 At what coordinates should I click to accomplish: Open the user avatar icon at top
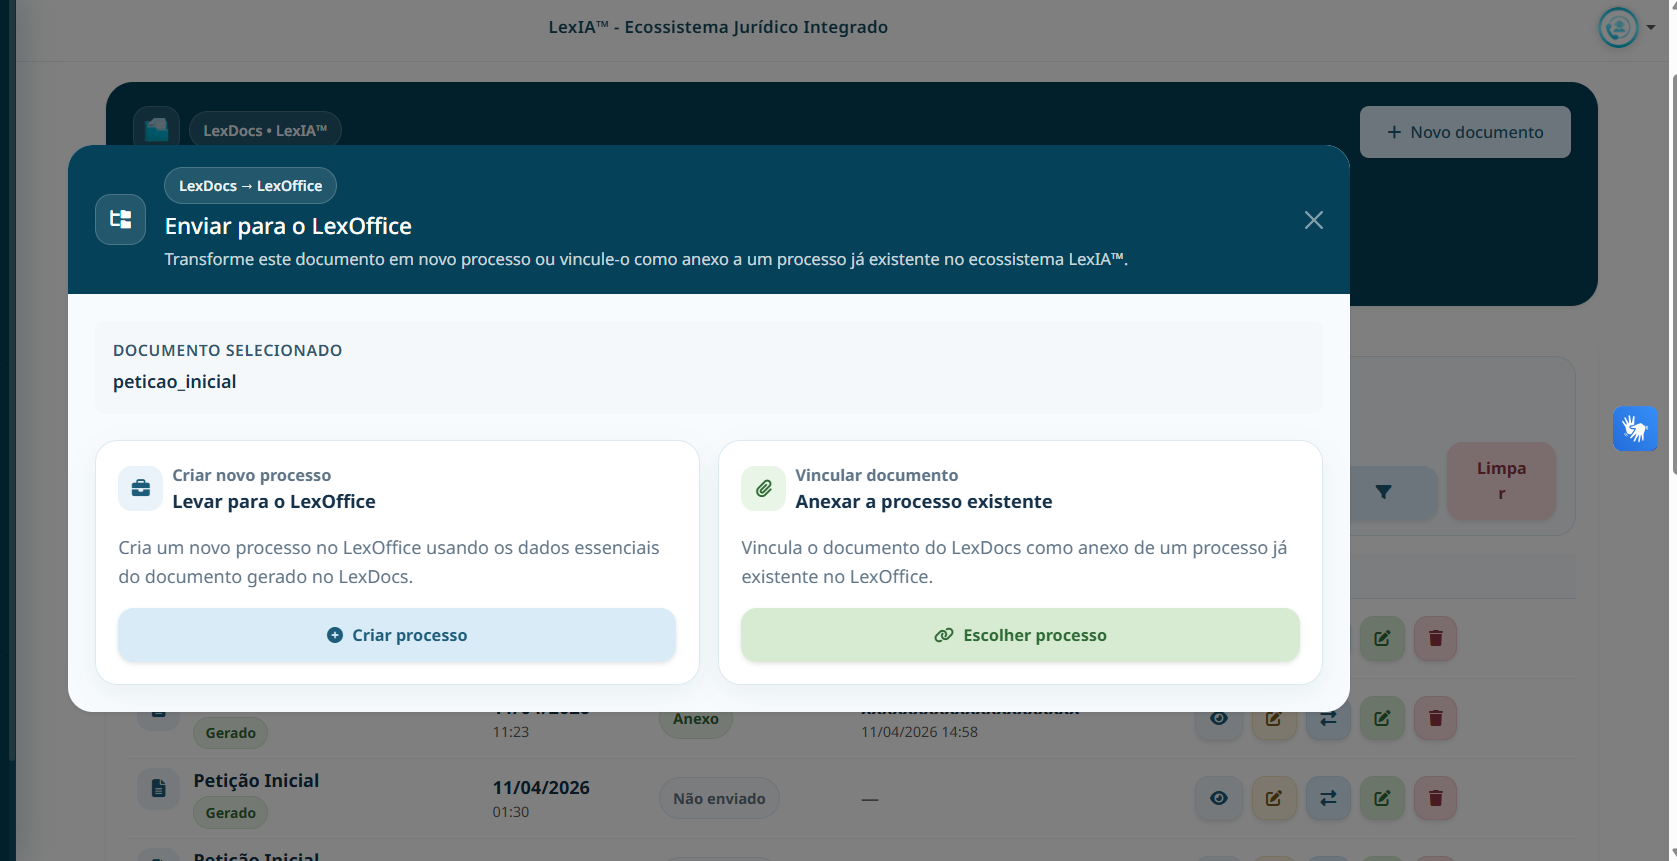1618,27
